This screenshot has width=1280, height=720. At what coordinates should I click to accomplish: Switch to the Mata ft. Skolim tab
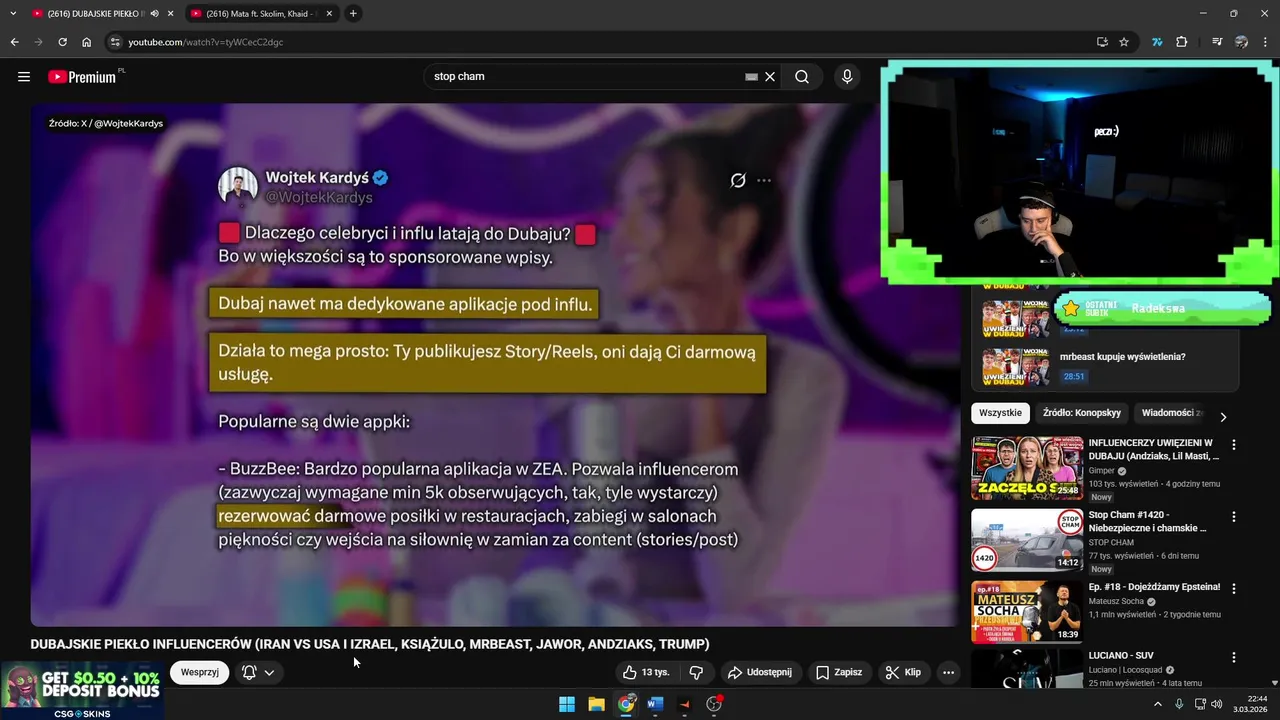[x=260, y=13]
